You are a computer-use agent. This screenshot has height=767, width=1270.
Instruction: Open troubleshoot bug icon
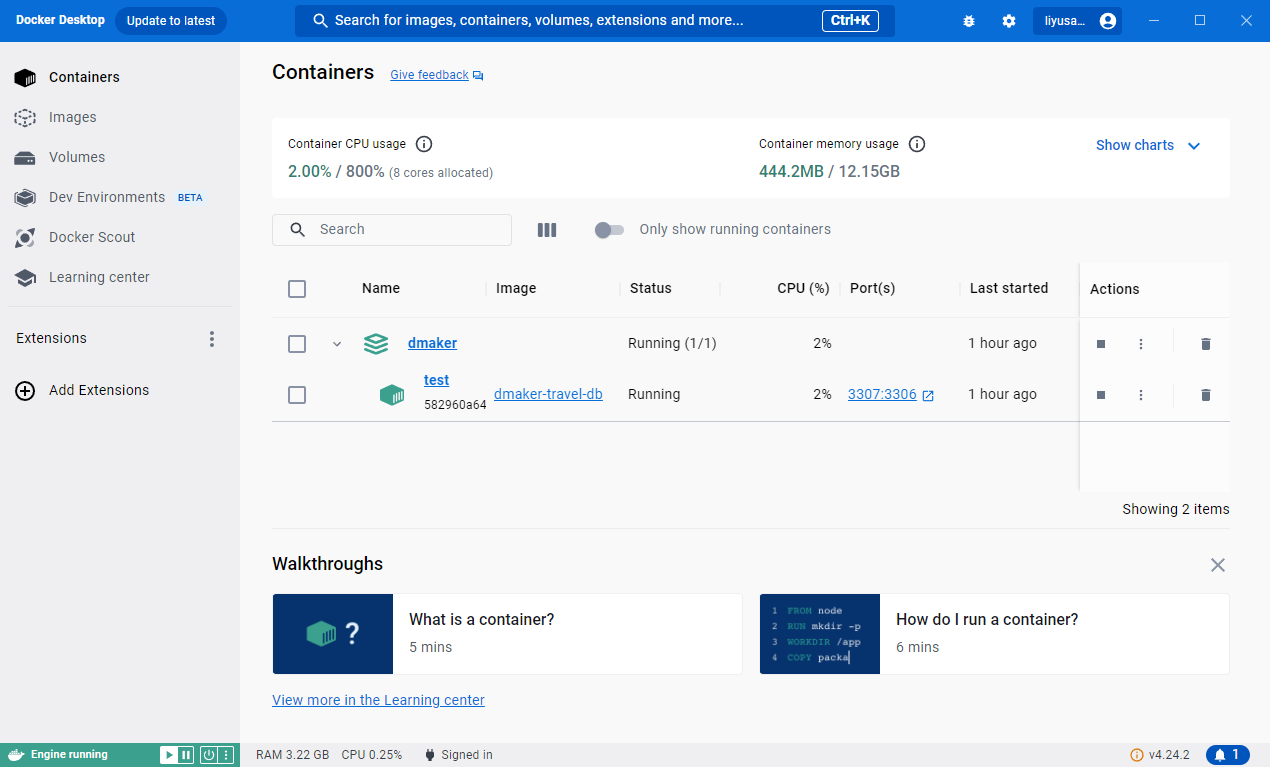pyautogui.click(x=968, y=21)
